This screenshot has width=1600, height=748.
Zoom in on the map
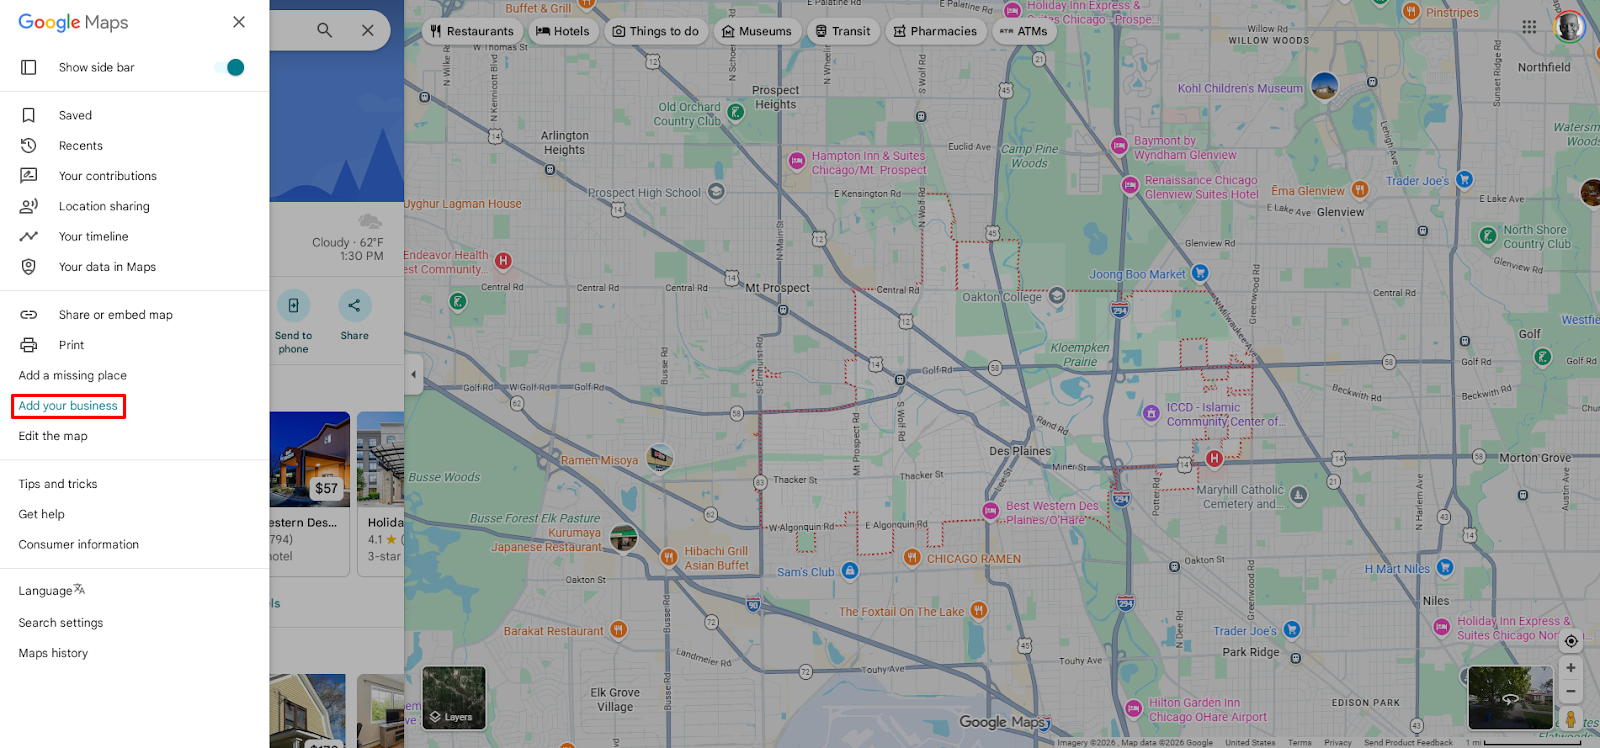[1571, 668]
